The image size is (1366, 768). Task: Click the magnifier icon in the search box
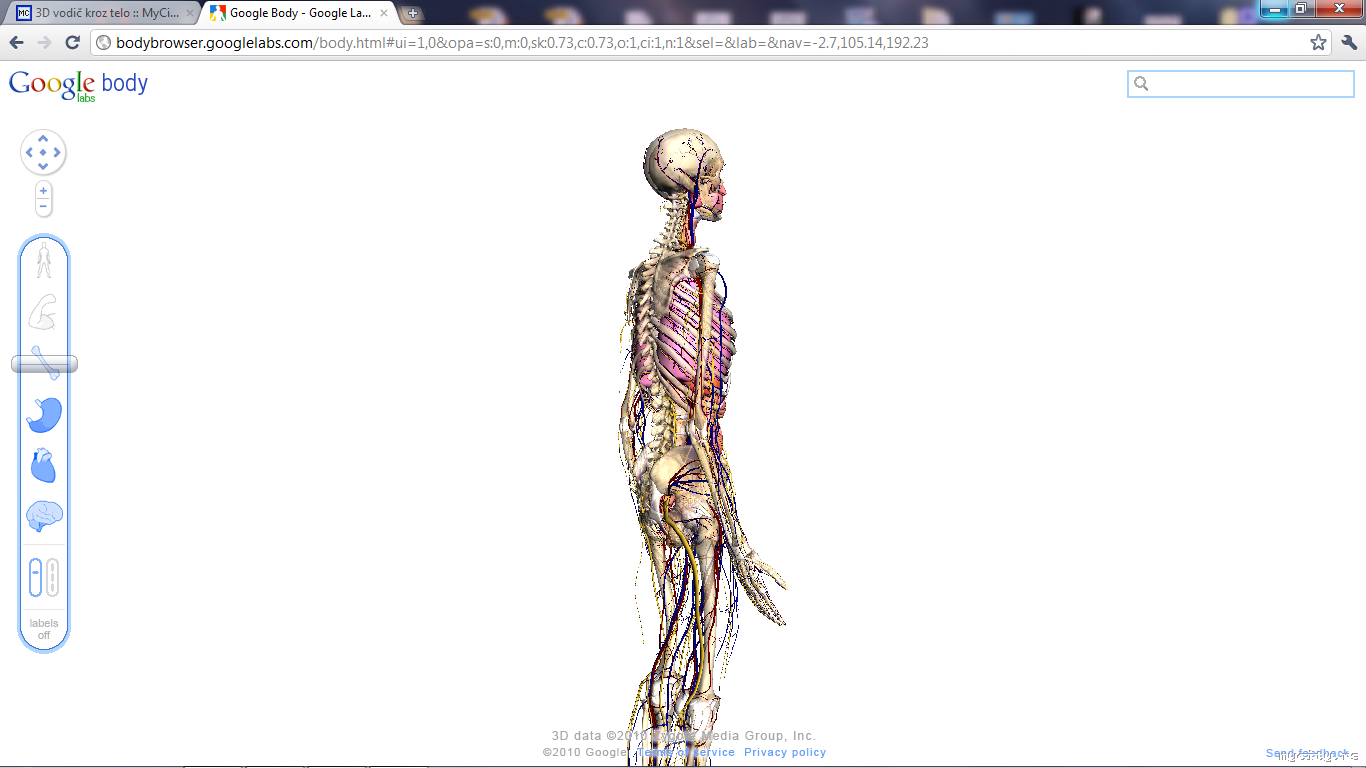pos(1141,84)
